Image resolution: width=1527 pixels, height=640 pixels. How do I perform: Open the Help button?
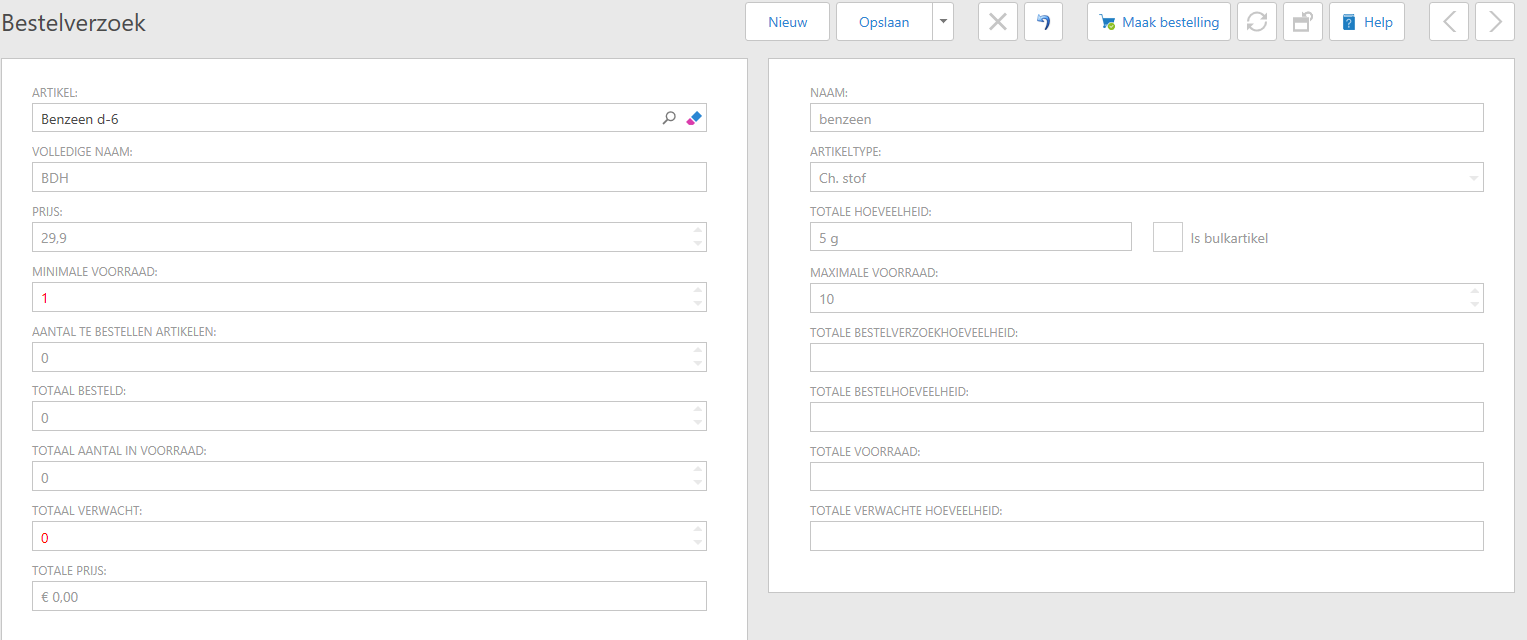(1367, 22)
